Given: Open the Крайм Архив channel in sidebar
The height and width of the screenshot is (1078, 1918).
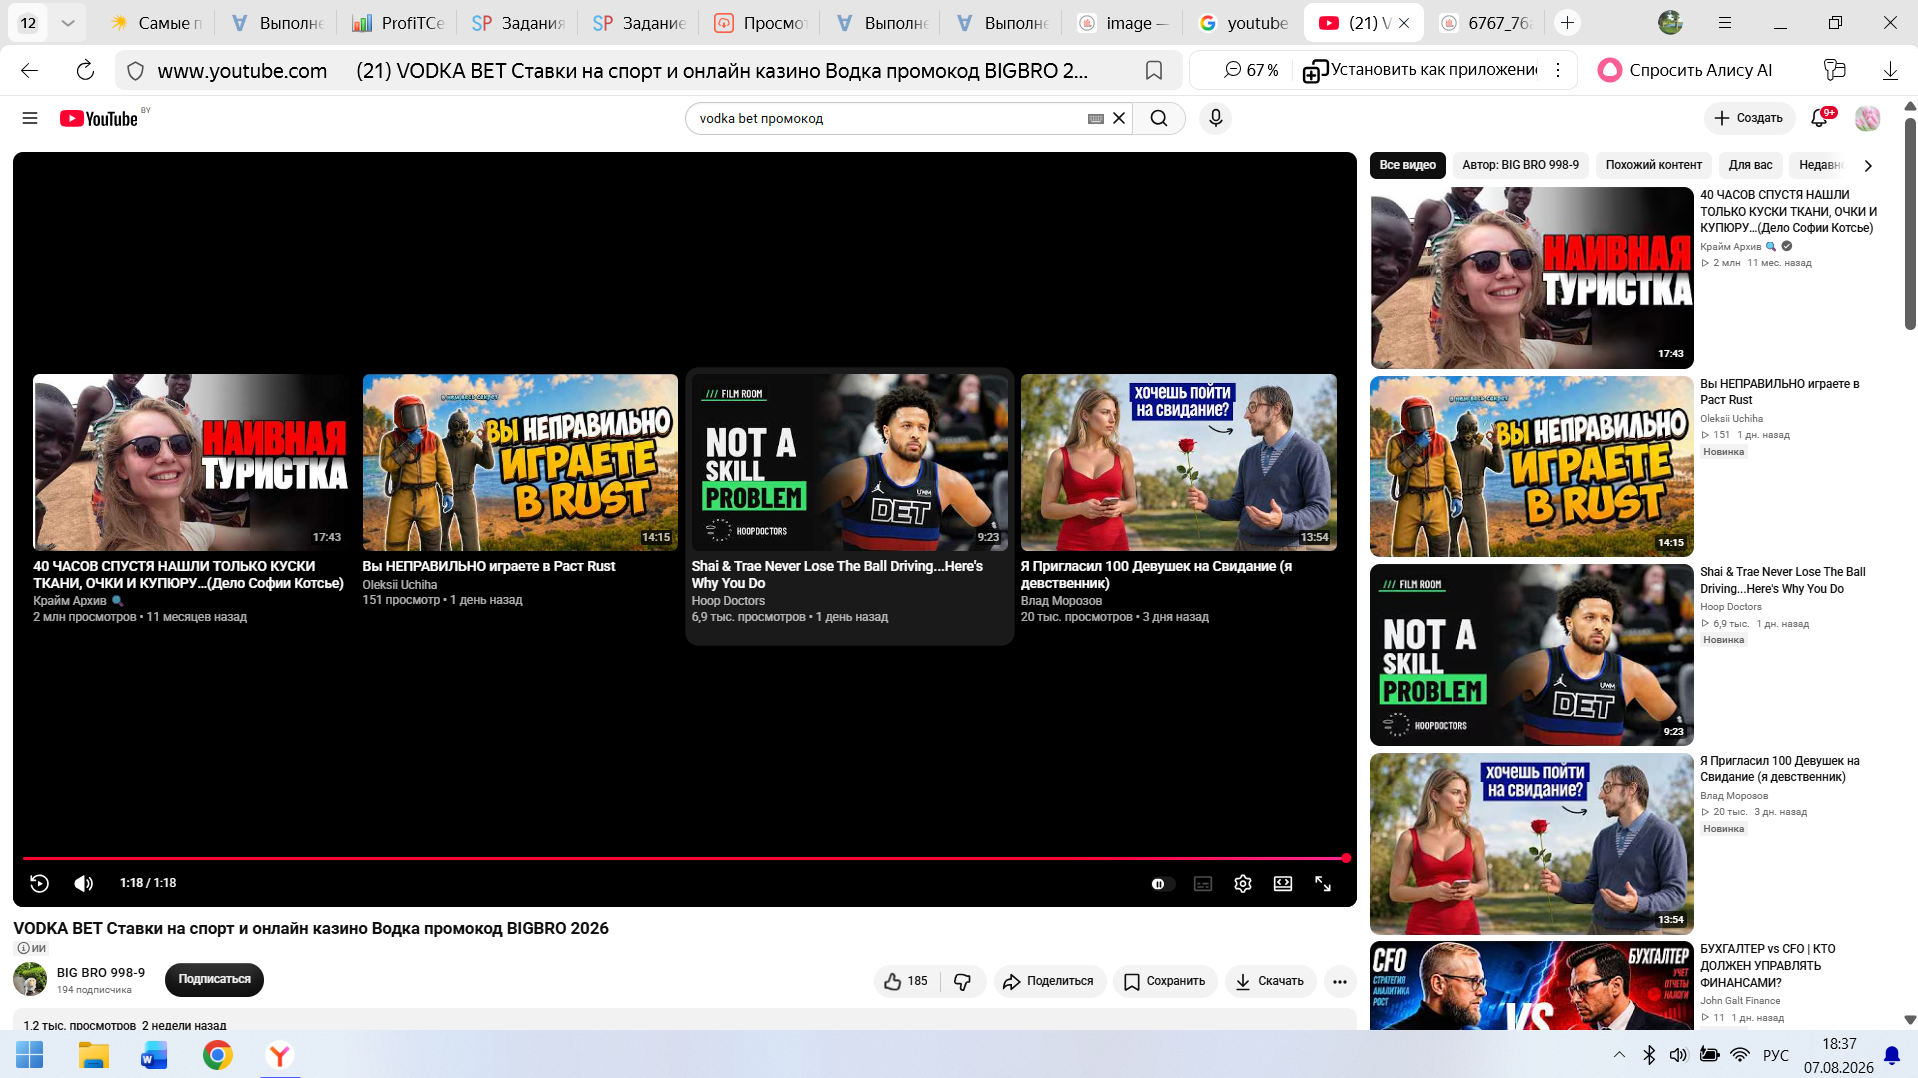Looking at the screenshot, I should [x=1730, y=246].
